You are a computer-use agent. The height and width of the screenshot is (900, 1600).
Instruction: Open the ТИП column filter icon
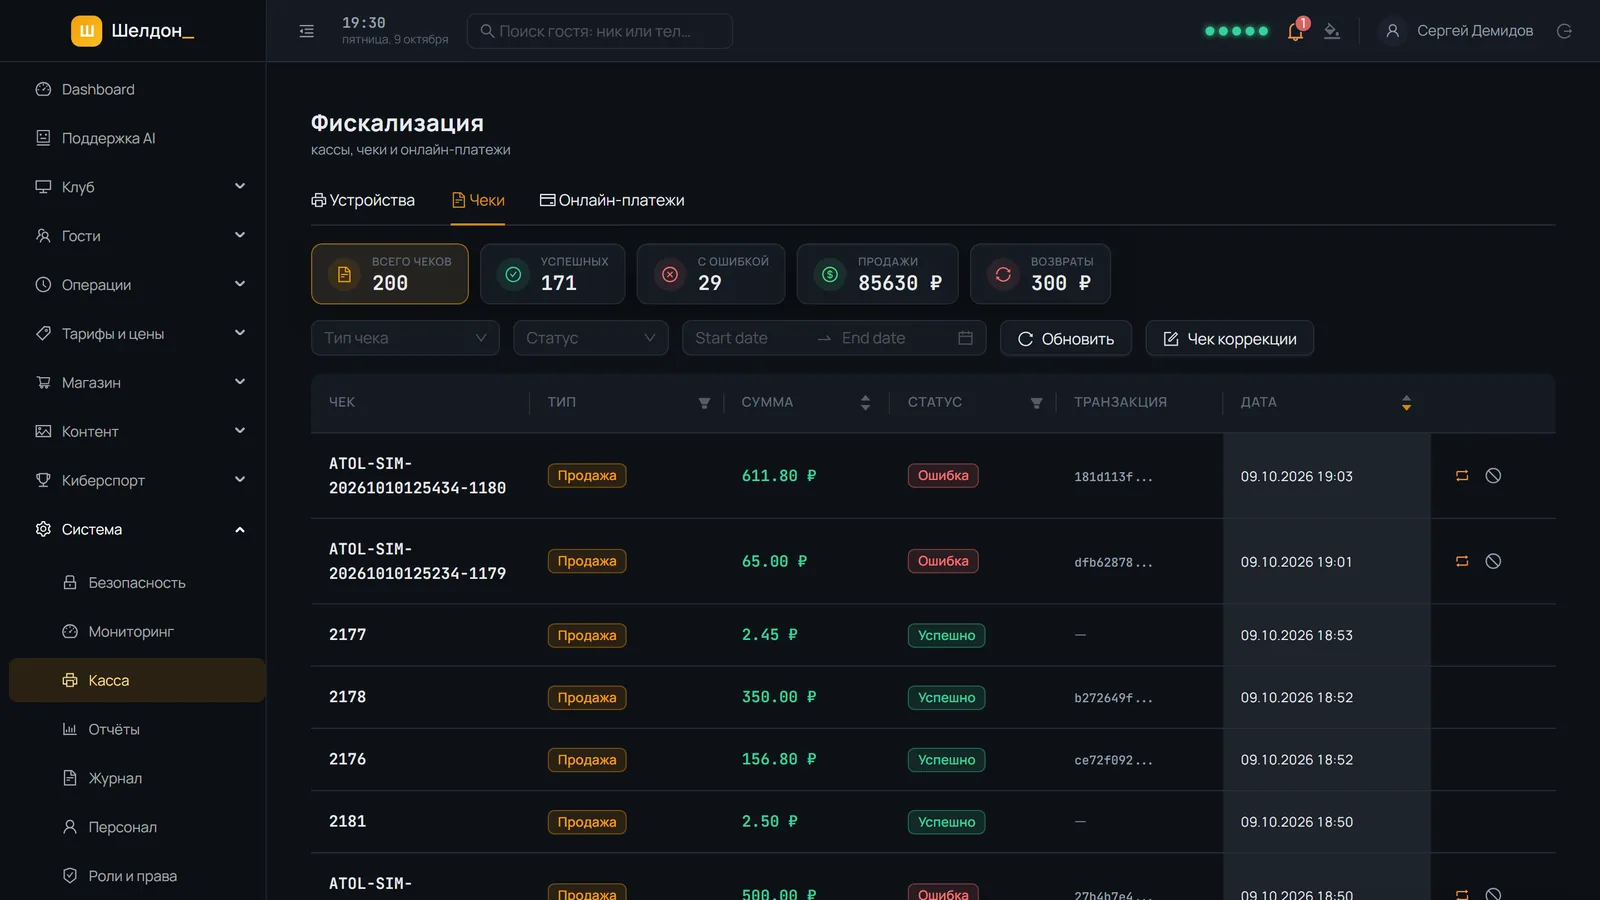tap(704, 403)
